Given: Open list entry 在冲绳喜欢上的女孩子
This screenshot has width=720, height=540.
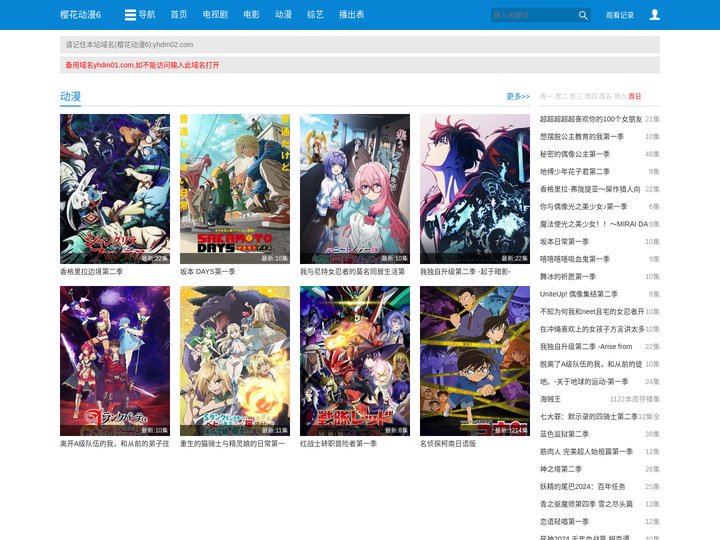Looking at the screenshot, I should [x=592, y=329].
